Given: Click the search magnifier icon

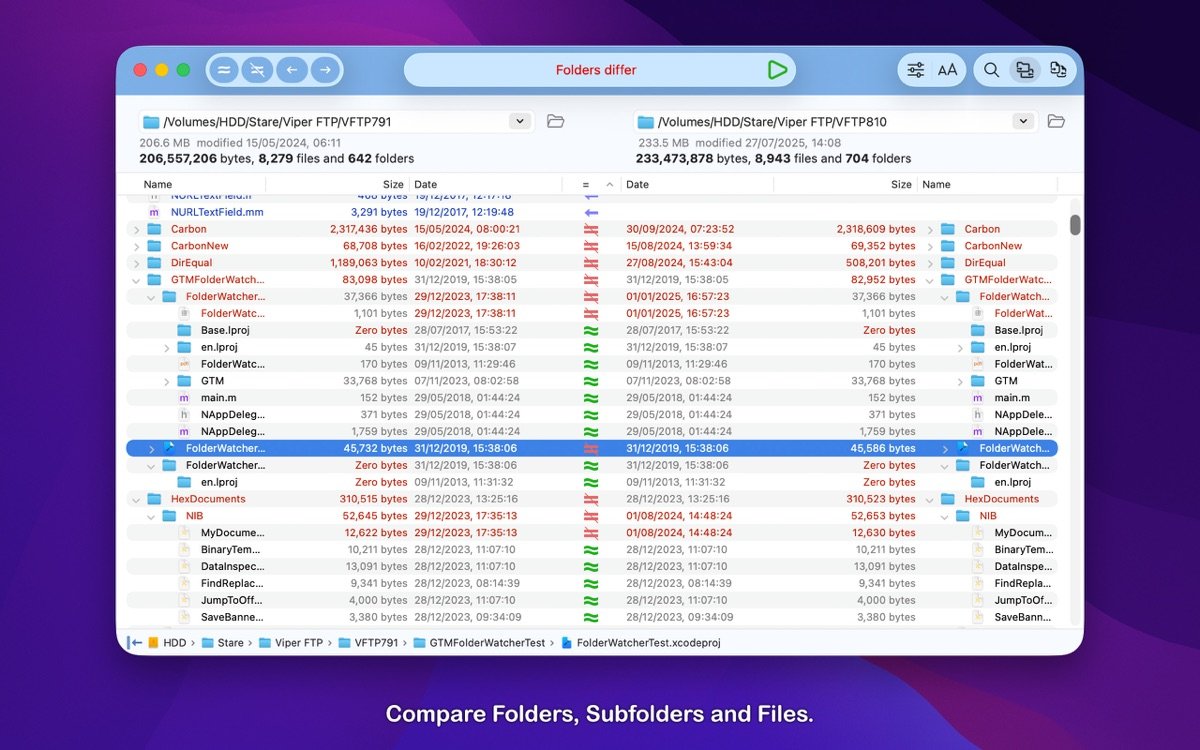Looking at the screenshot, I should [991, 70].
